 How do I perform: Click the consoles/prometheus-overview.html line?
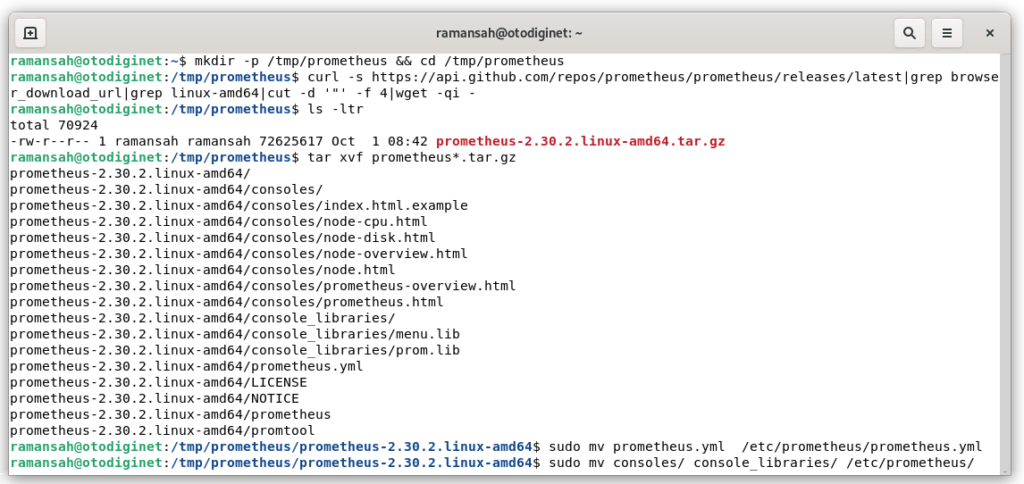tap(263, 286)
